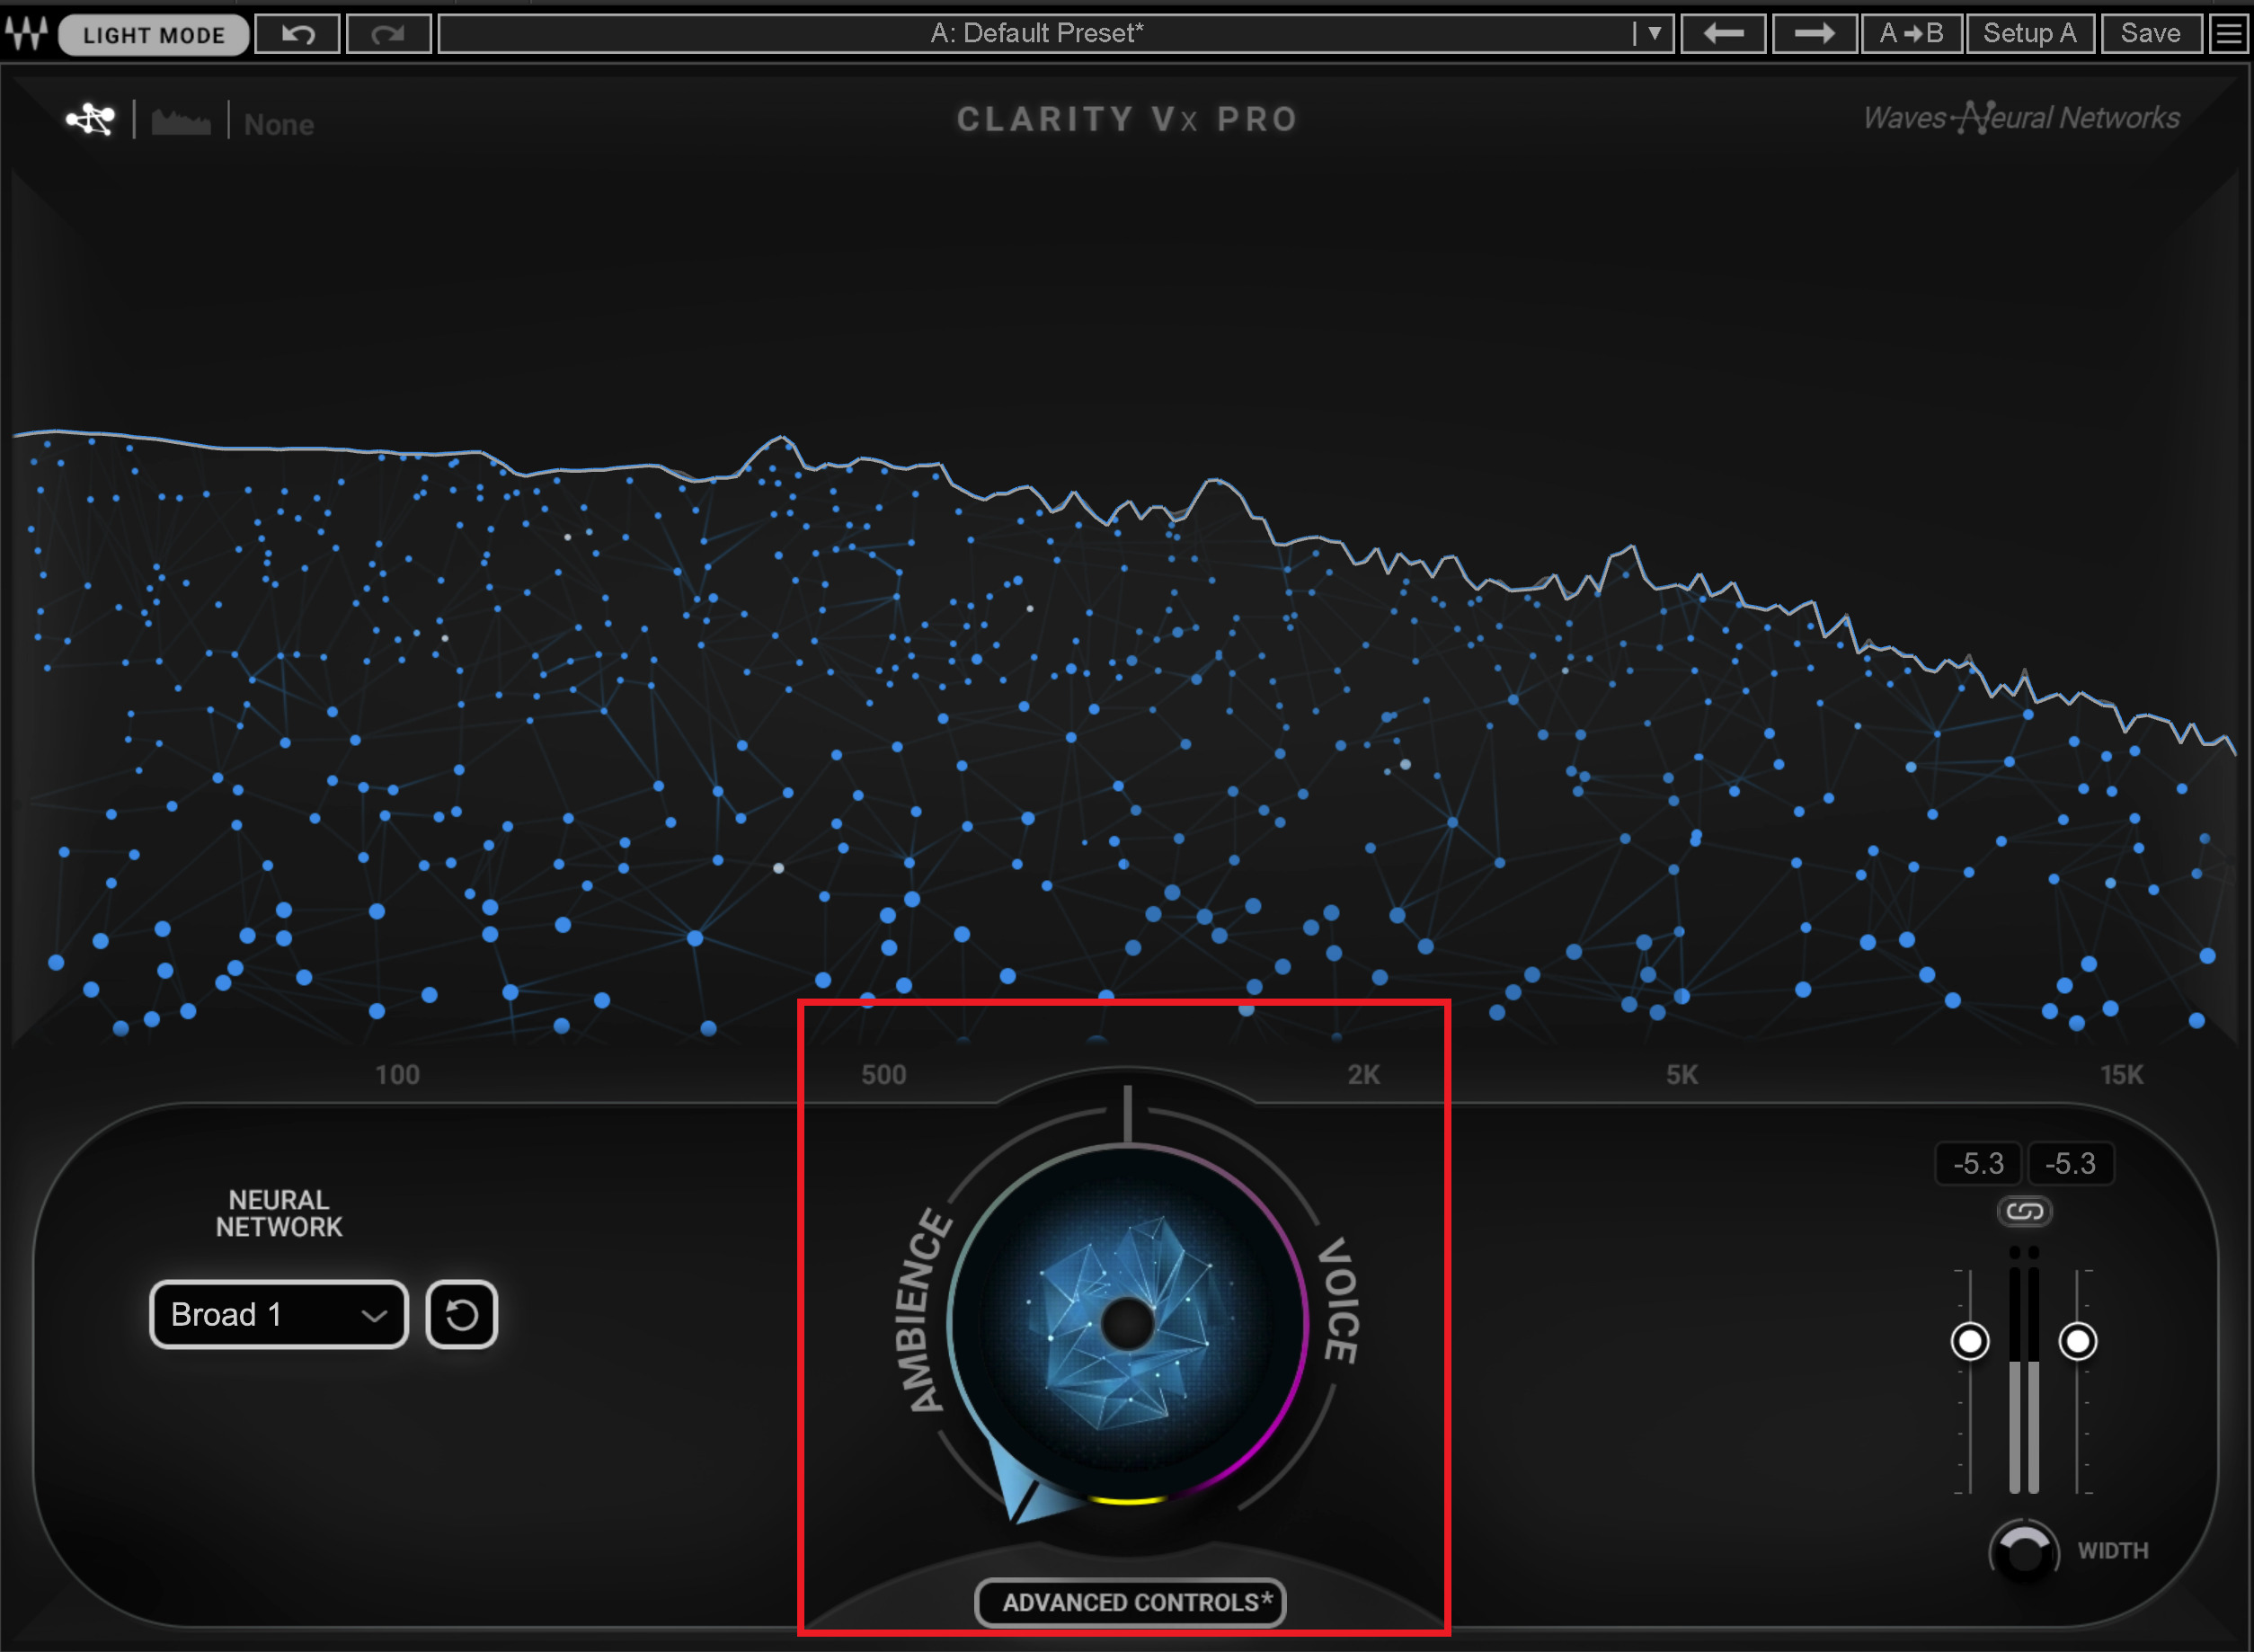Click the right output fader handle
The height and width of the screenshot is (1652, 2254).
2078,1341
